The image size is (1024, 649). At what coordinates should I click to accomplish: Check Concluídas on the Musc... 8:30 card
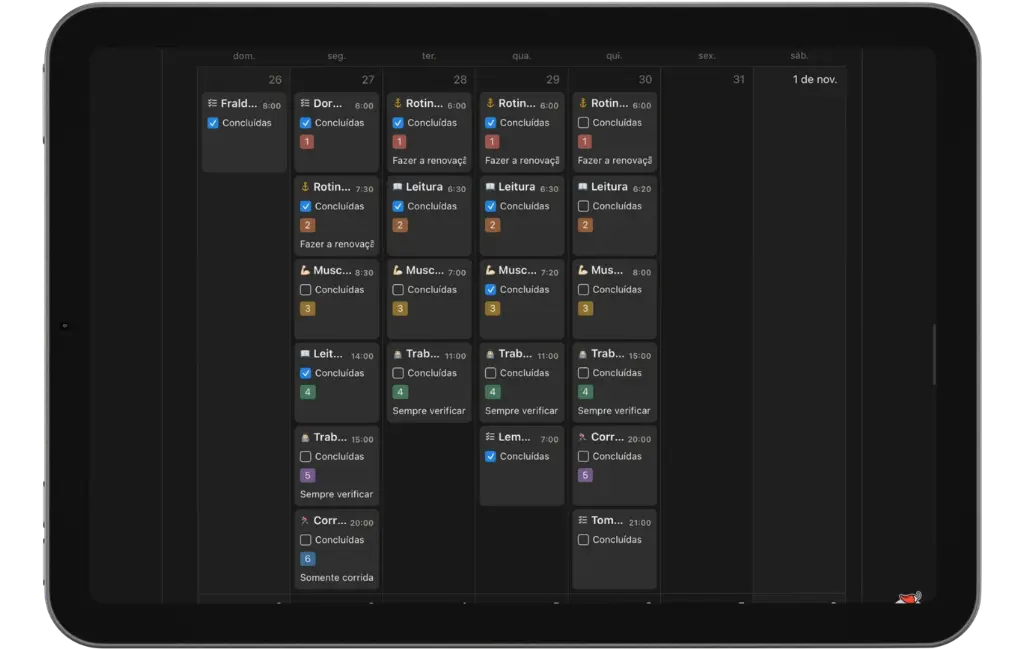pos(306,290)
